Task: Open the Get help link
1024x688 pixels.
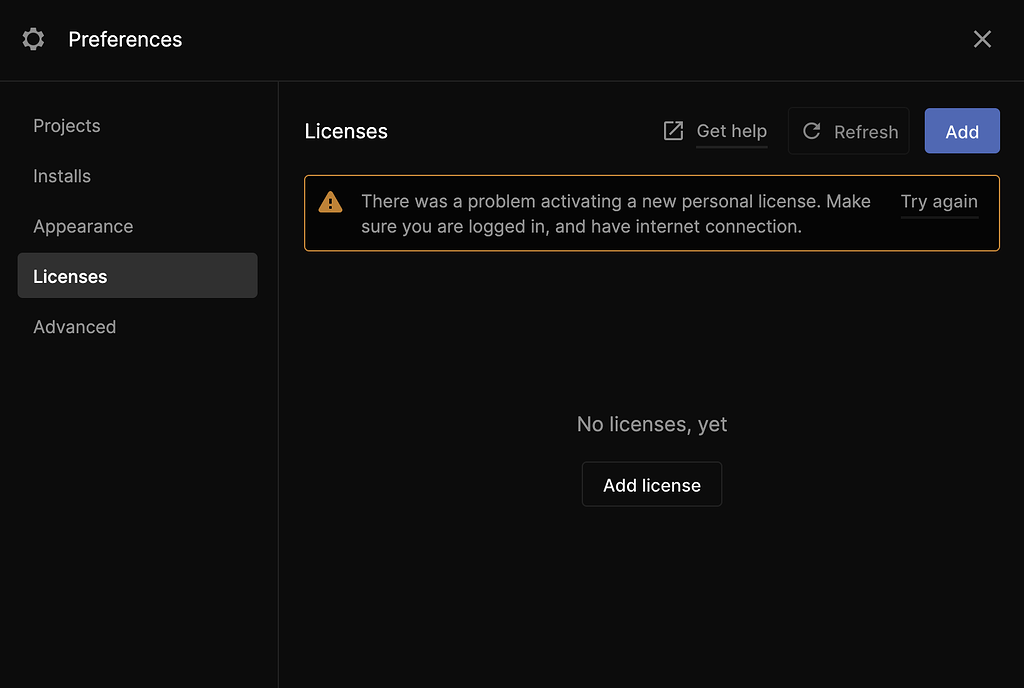Action: click(x=731, y=131)
